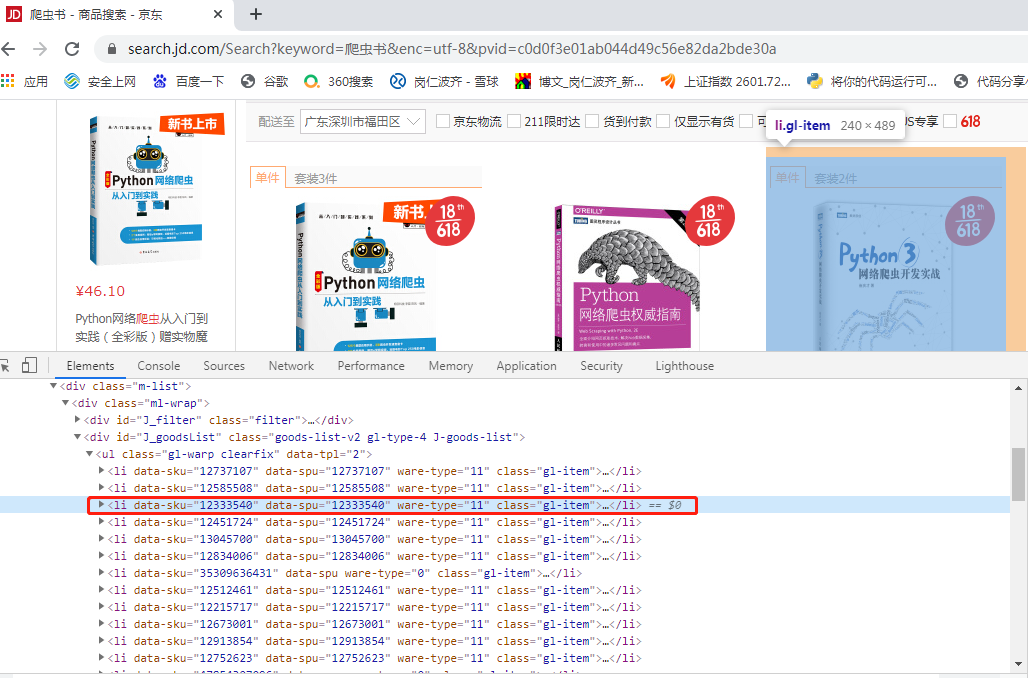Open the 应用 apps bookmark

(x=25, y=81)
